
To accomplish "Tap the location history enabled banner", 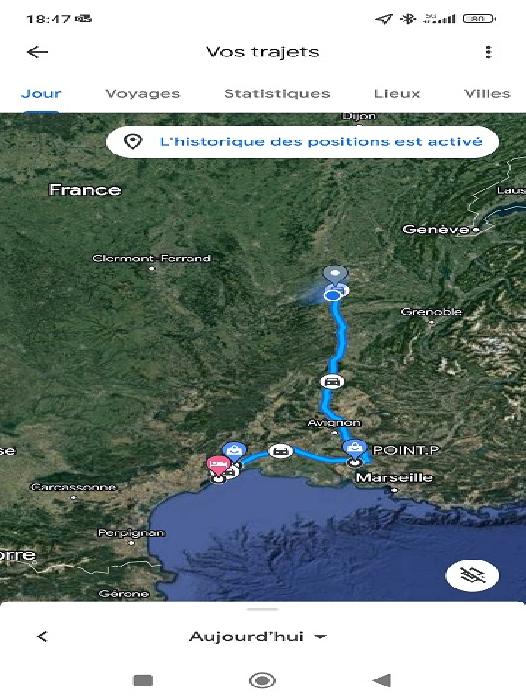I will (x=302, y=142).
